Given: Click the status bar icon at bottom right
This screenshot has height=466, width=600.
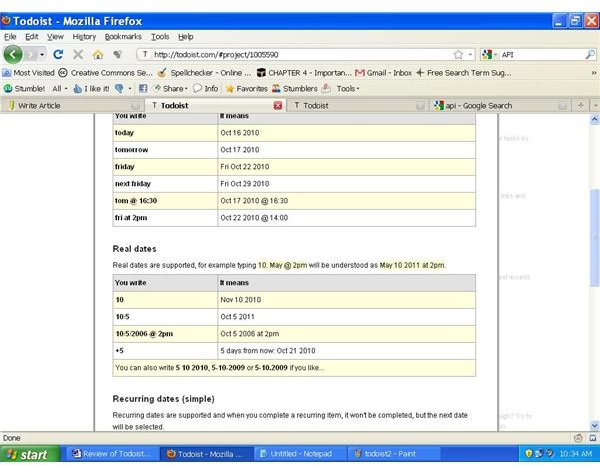Looking at the screenshot, I should 593,438.
